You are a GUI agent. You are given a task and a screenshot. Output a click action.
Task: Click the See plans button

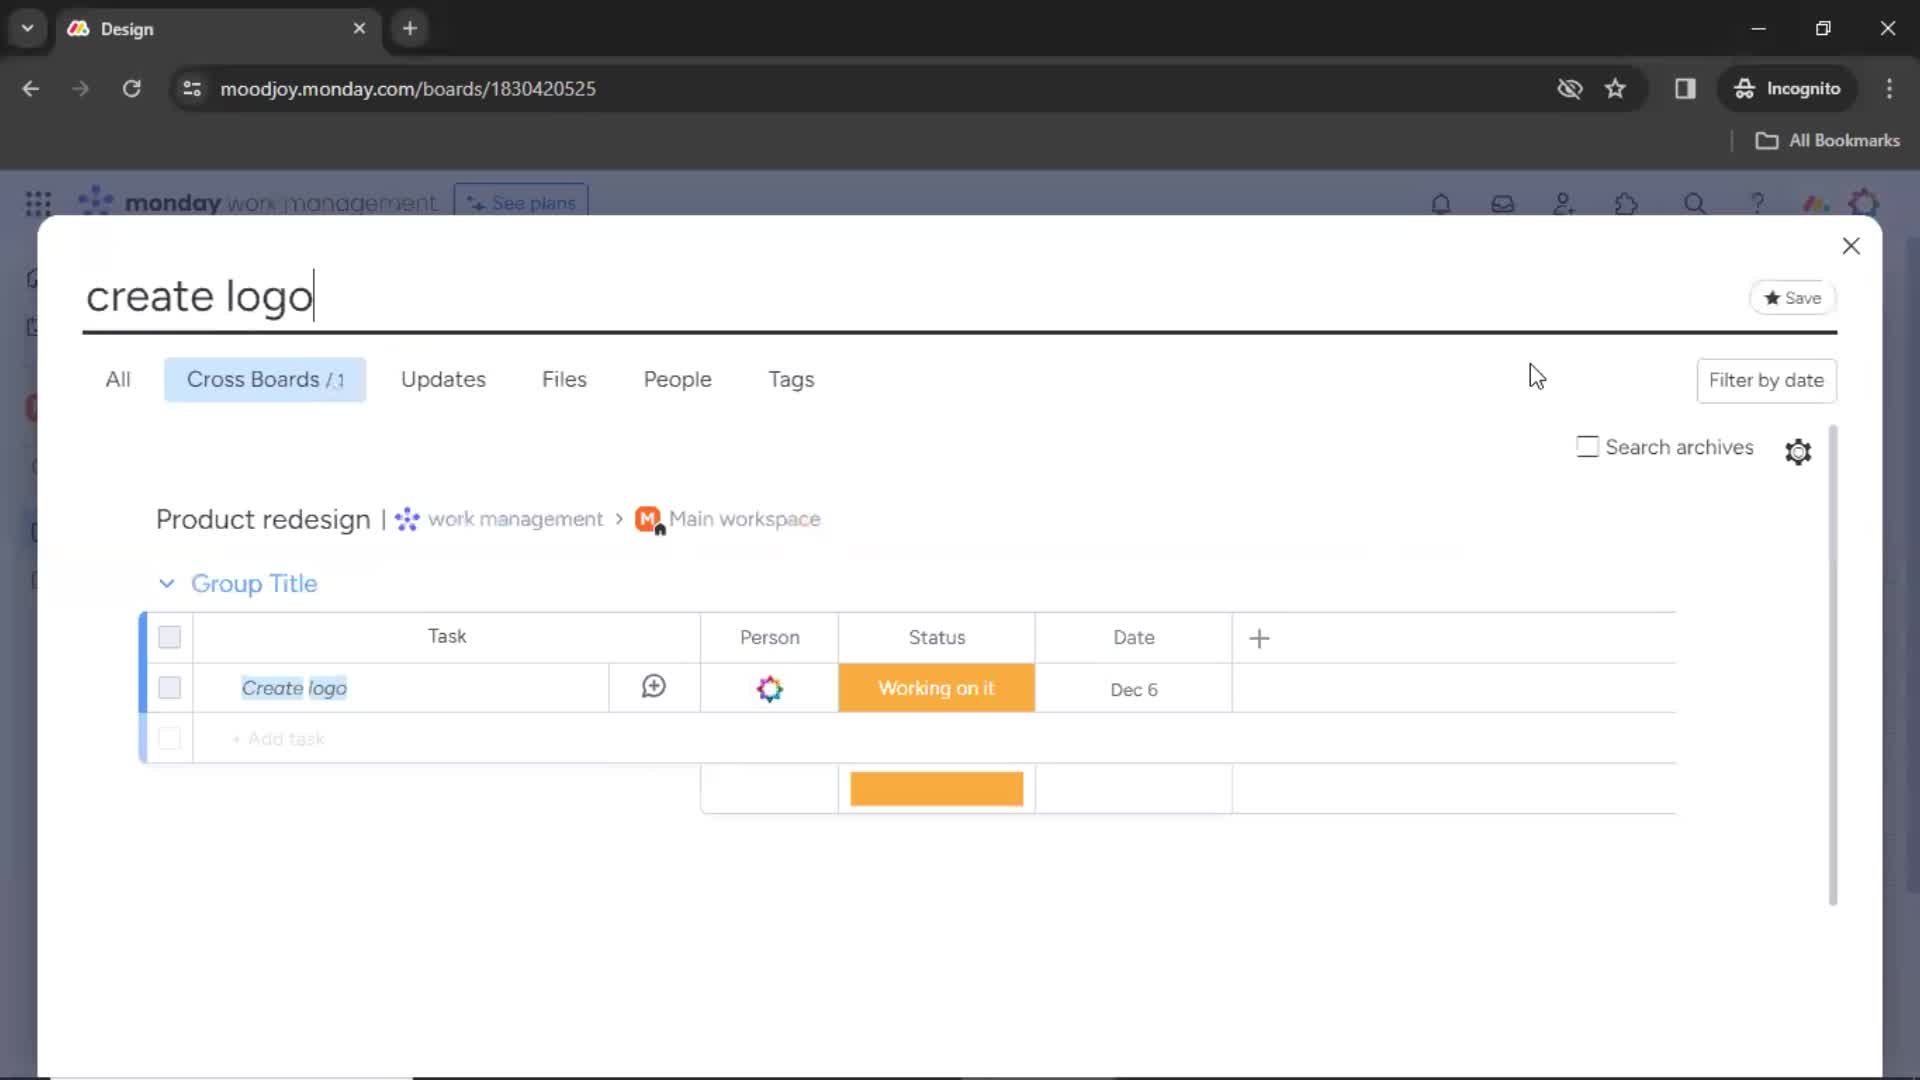[521, 203]
